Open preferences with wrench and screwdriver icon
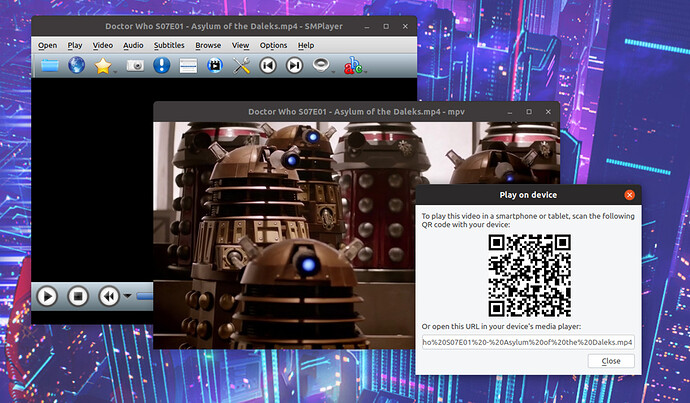The height and width of the screenshot is (403, 690). pos(241,66)
